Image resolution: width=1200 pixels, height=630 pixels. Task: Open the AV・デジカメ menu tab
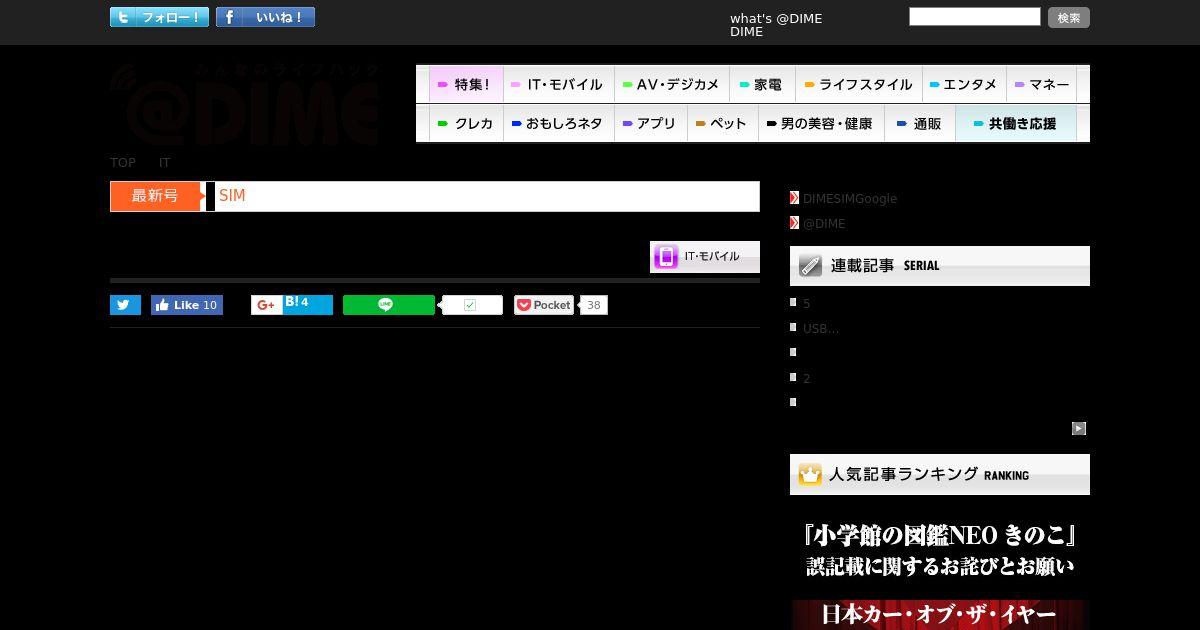(671, 85)
